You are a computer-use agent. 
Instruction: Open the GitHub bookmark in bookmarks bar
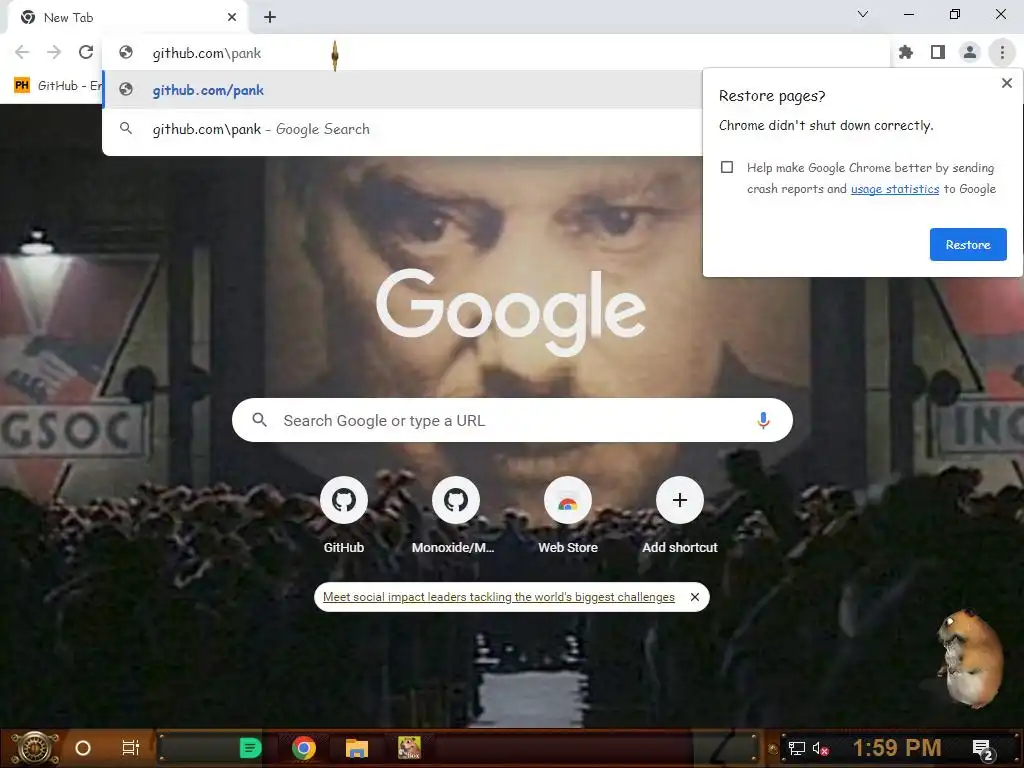pos(57,86)
